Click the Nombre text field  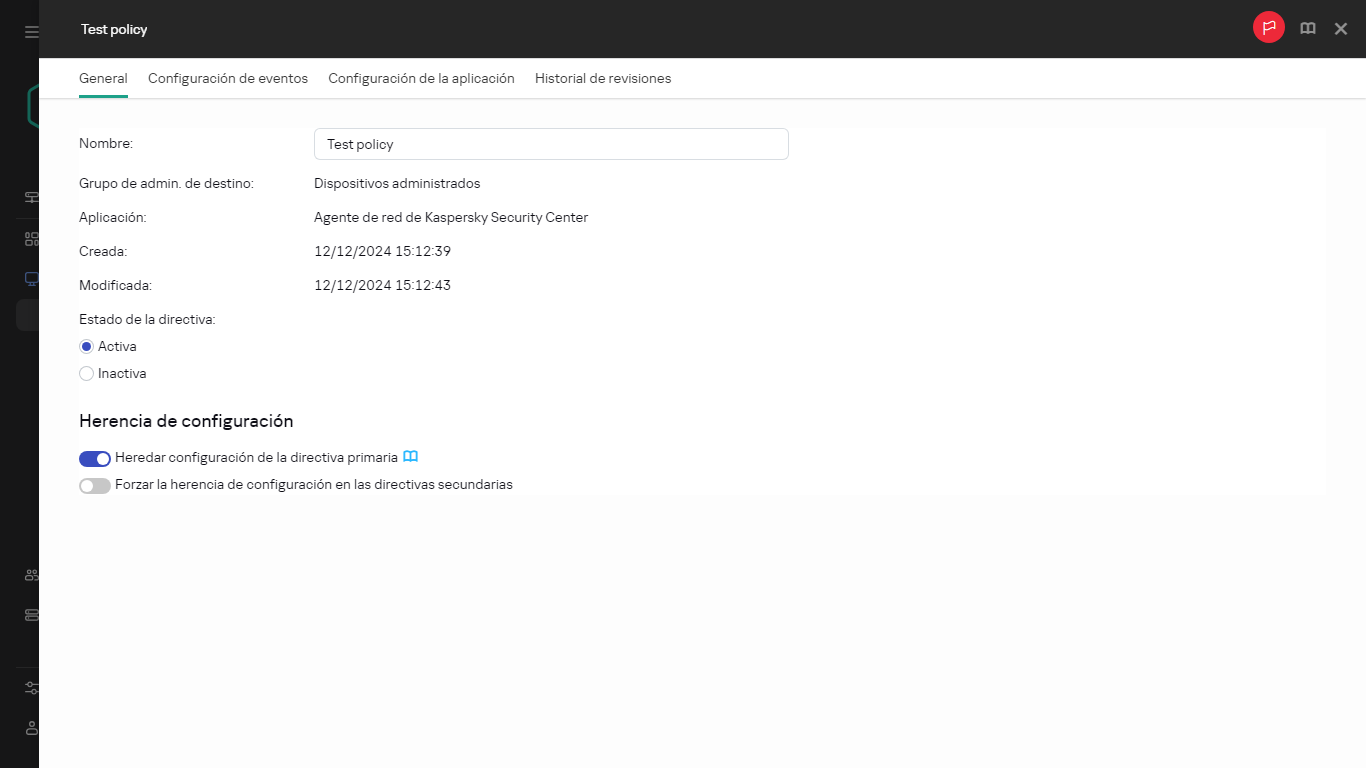point(551,144)
